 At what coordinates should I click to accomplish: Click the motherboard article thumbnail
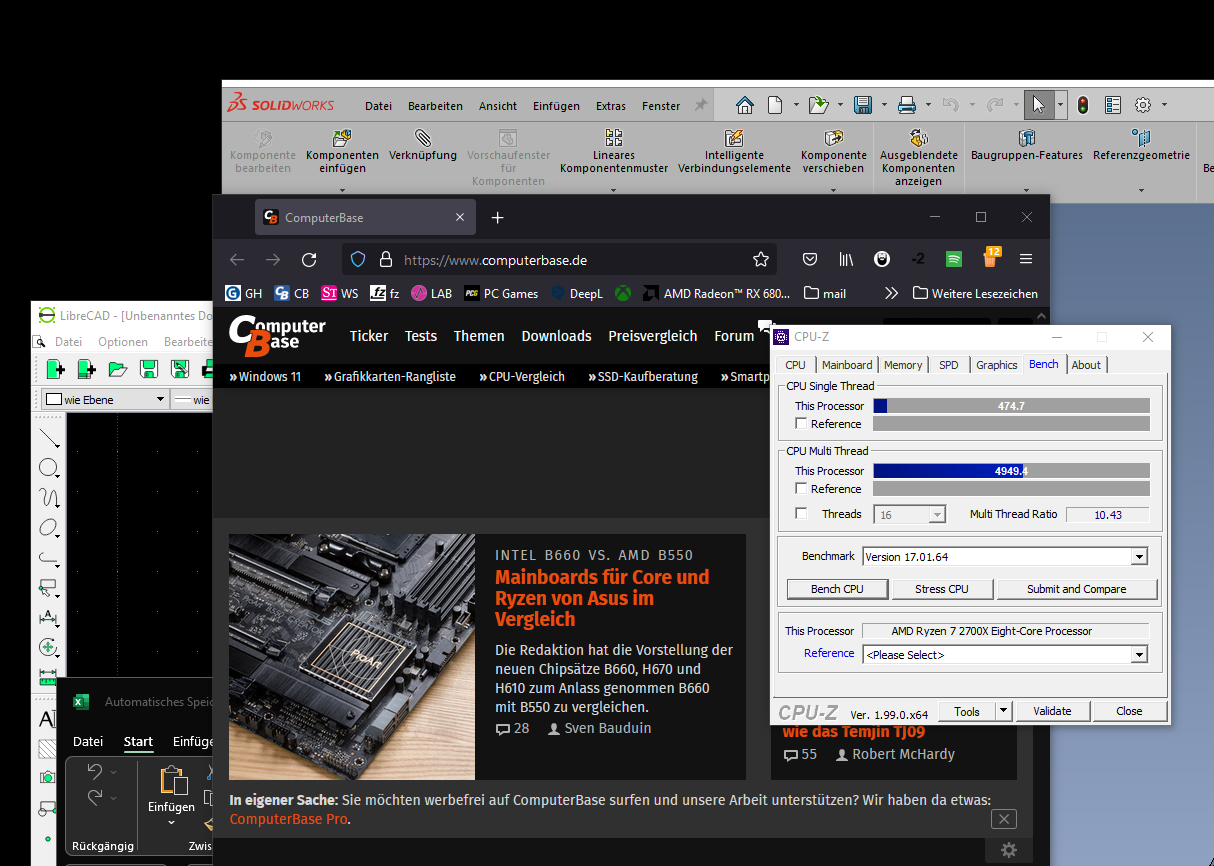[352, 657]
